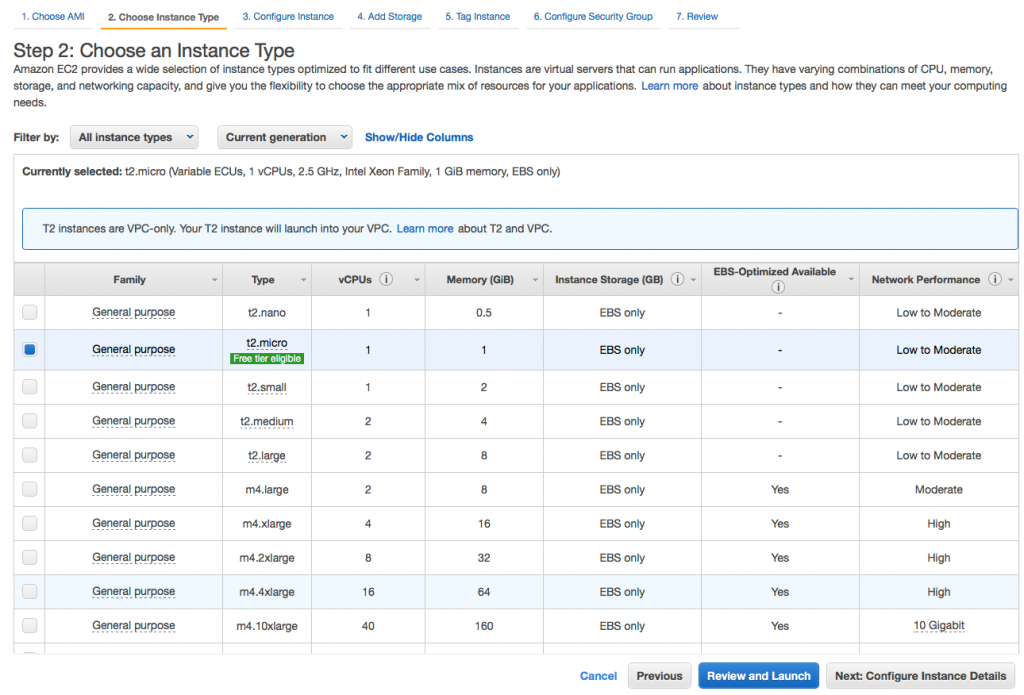Open the 5. Tag Instance tab
This screenshot has height=695, width=1024.
(x=477, y=16)
